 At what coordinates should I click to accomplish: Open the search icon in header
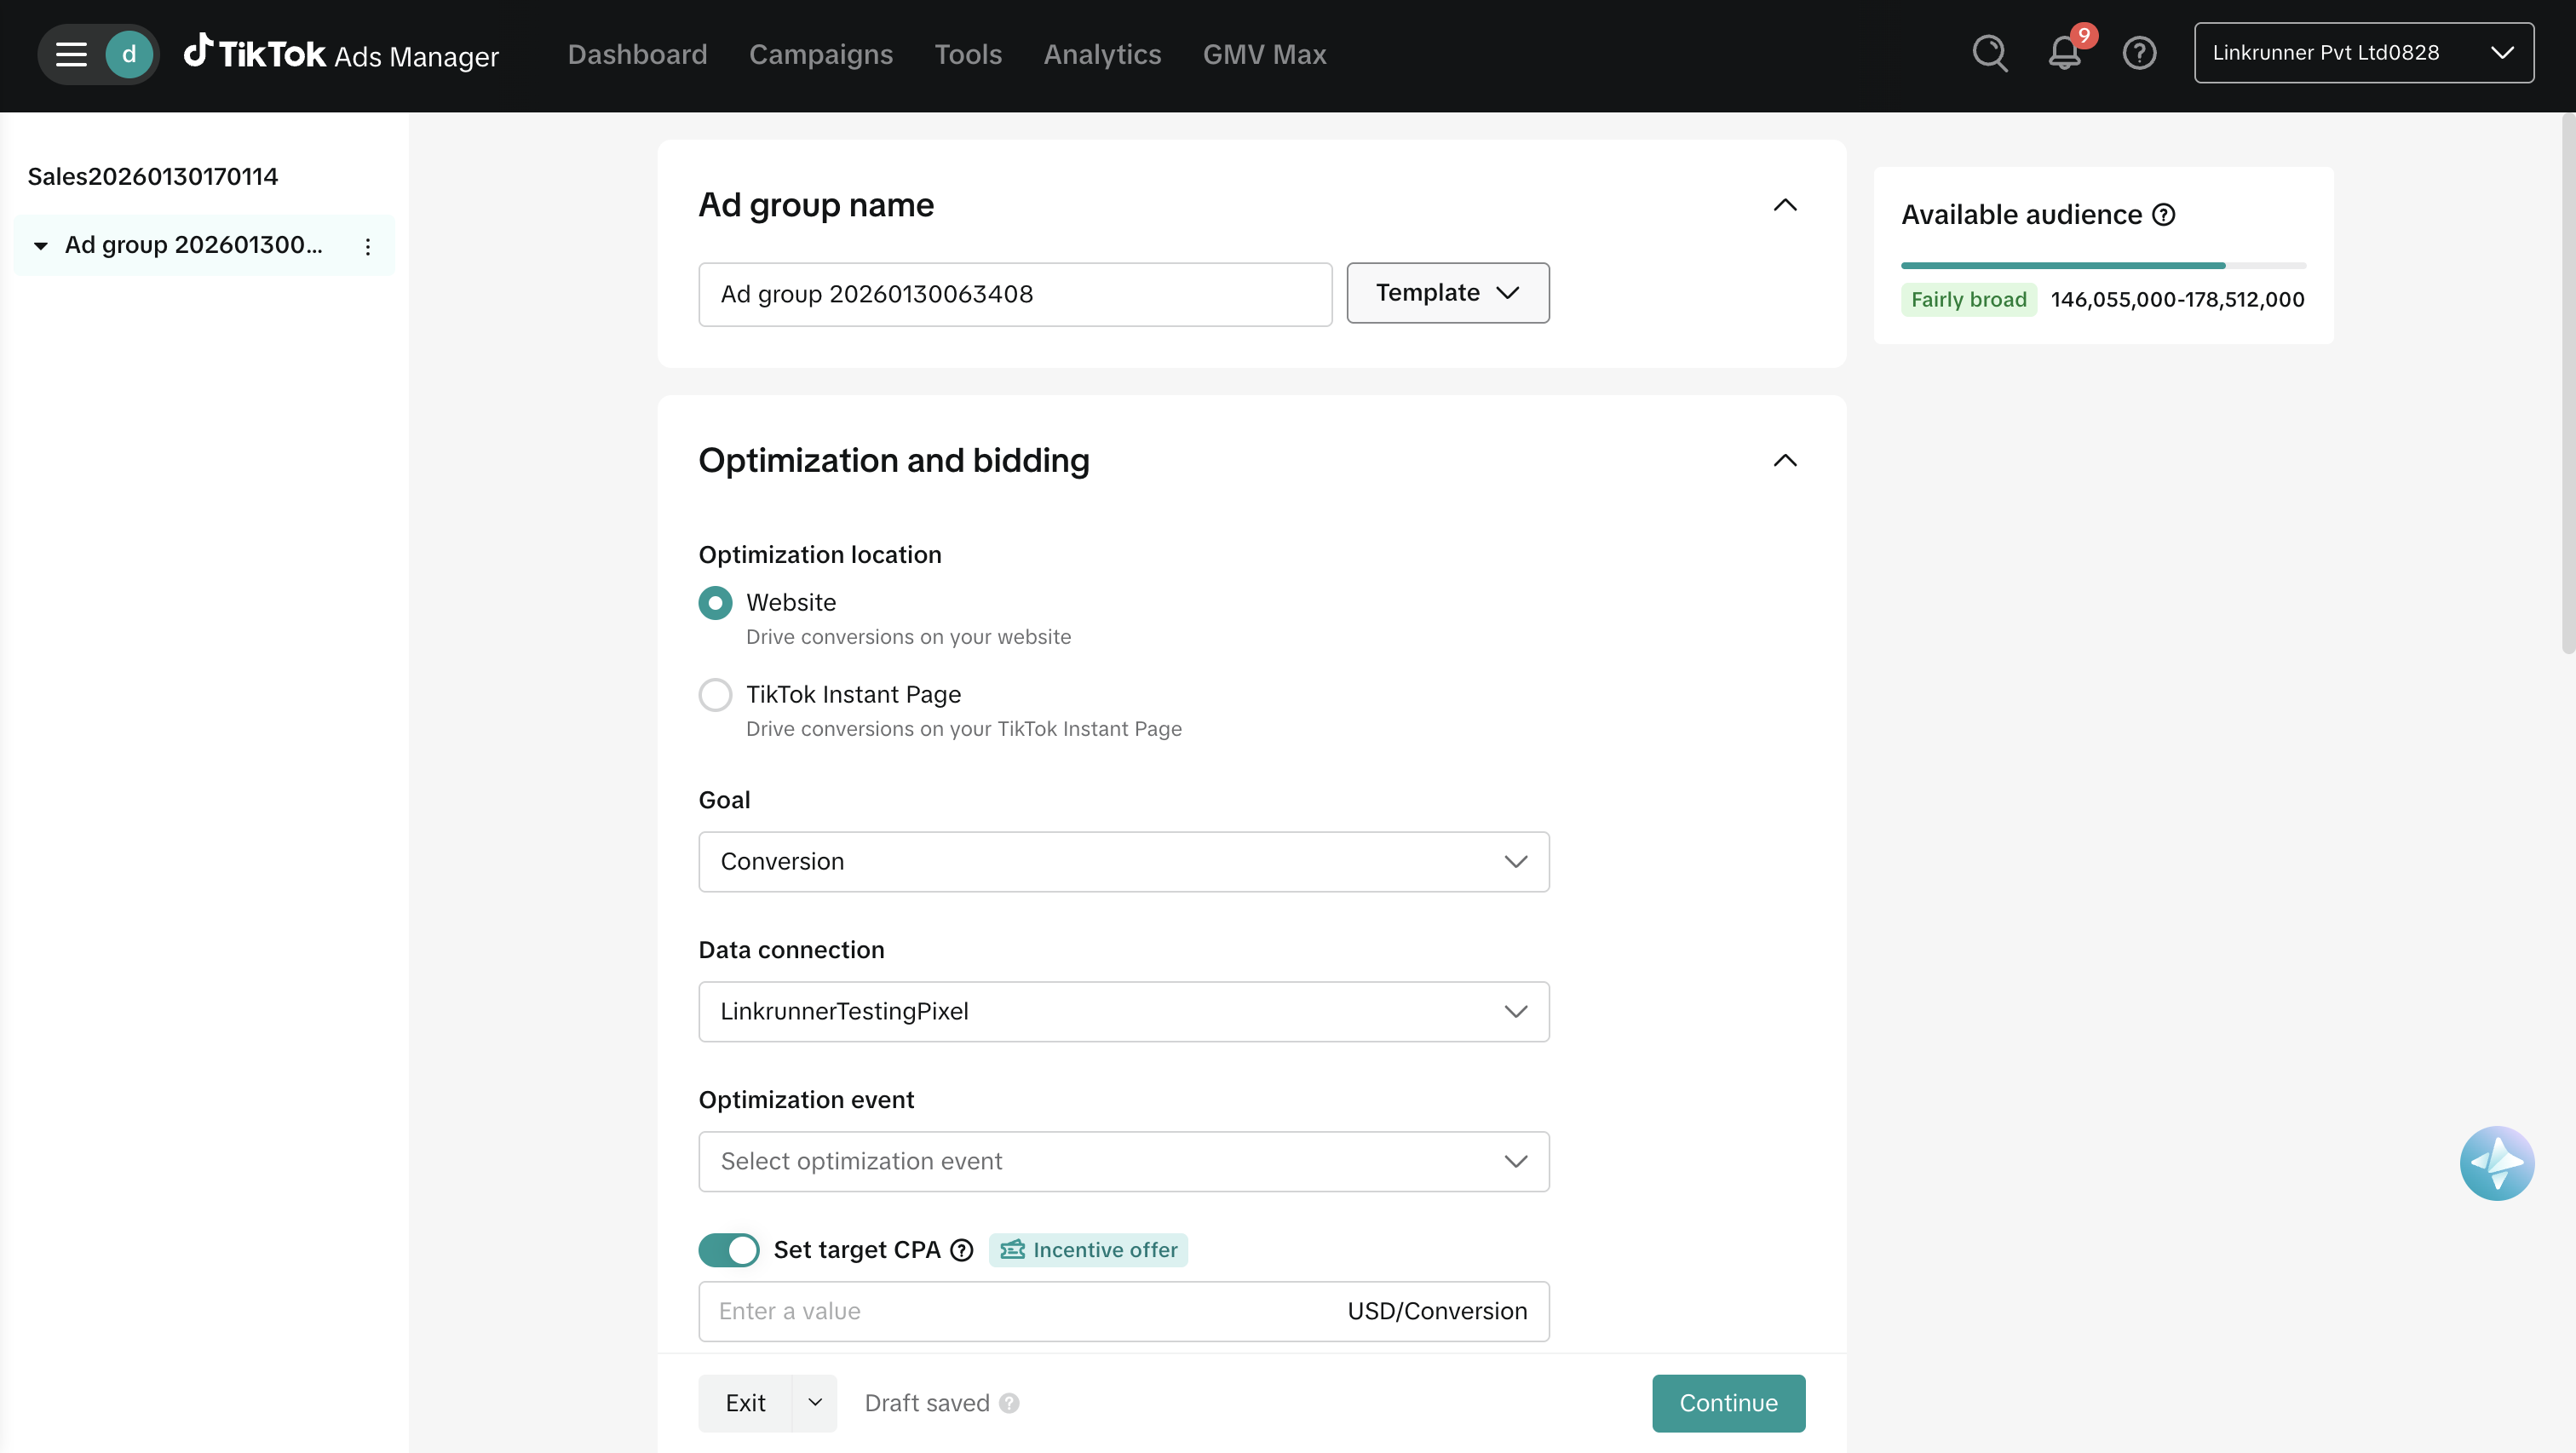point(1990,53)
